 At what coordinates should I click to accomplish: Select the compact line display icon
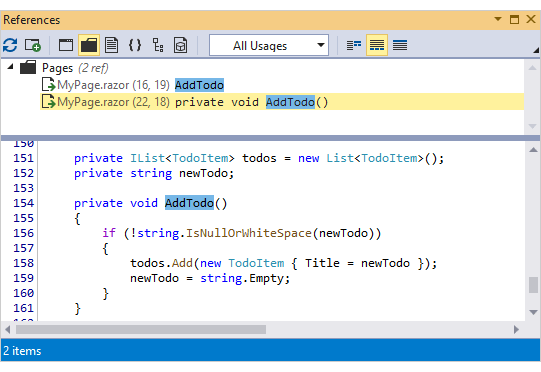click(x=354, y=45)
